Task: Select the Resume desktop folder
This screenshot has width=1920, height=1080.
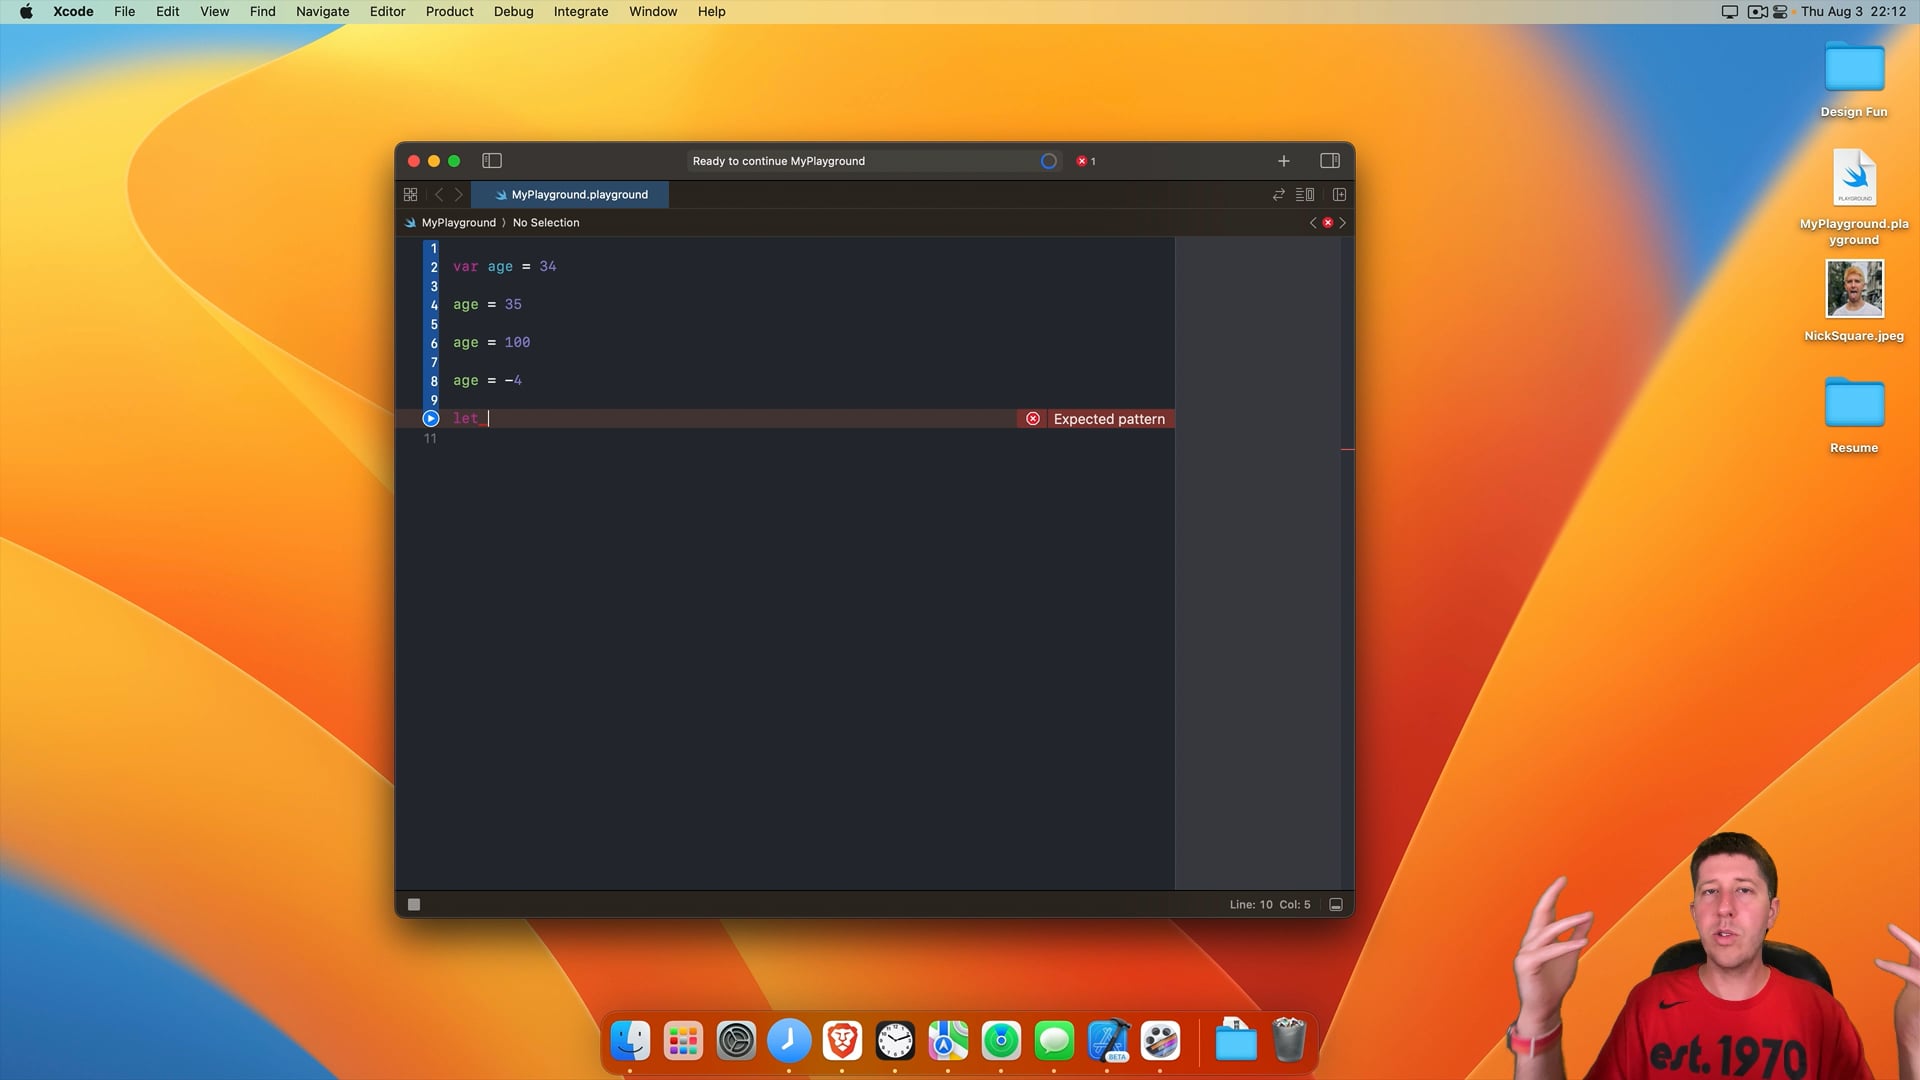Action: pos(1854,416)
